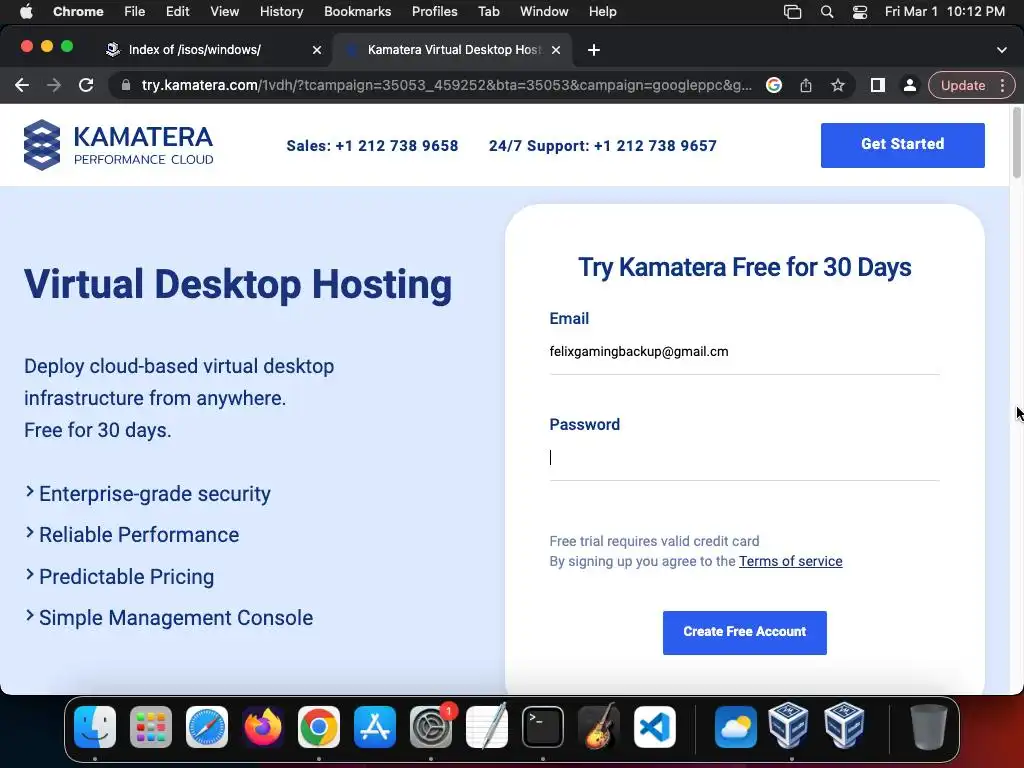This screenshot has height=768, width=1024.
Task: Open TextEdit from the Dock
Action: click(487, 727)
